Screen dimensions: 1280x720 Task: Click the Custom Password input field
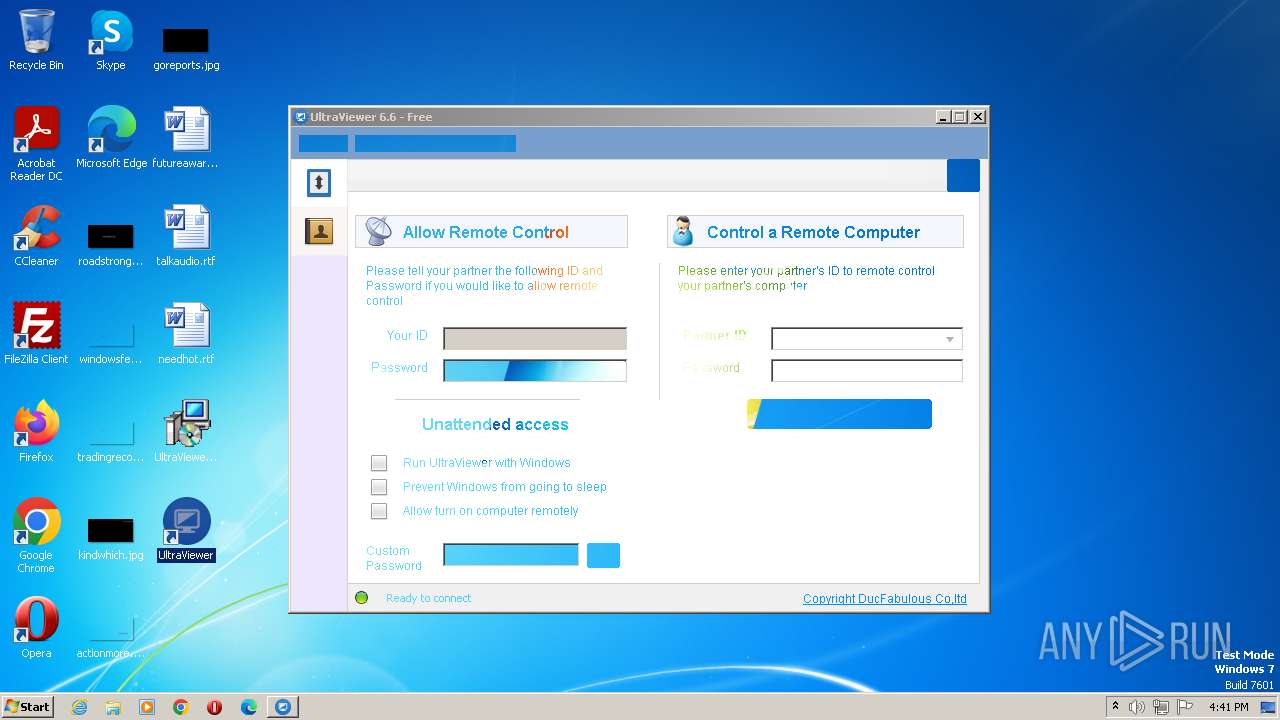511,555
